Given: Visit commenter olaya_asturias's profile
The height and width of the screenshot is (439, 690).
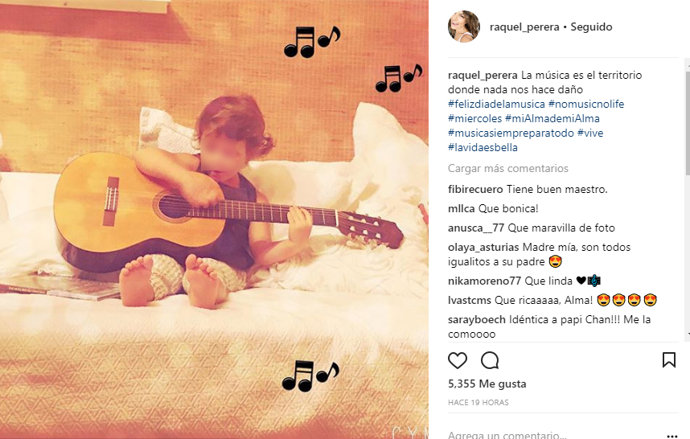Looking at the screenshot, I should [483, 247].
